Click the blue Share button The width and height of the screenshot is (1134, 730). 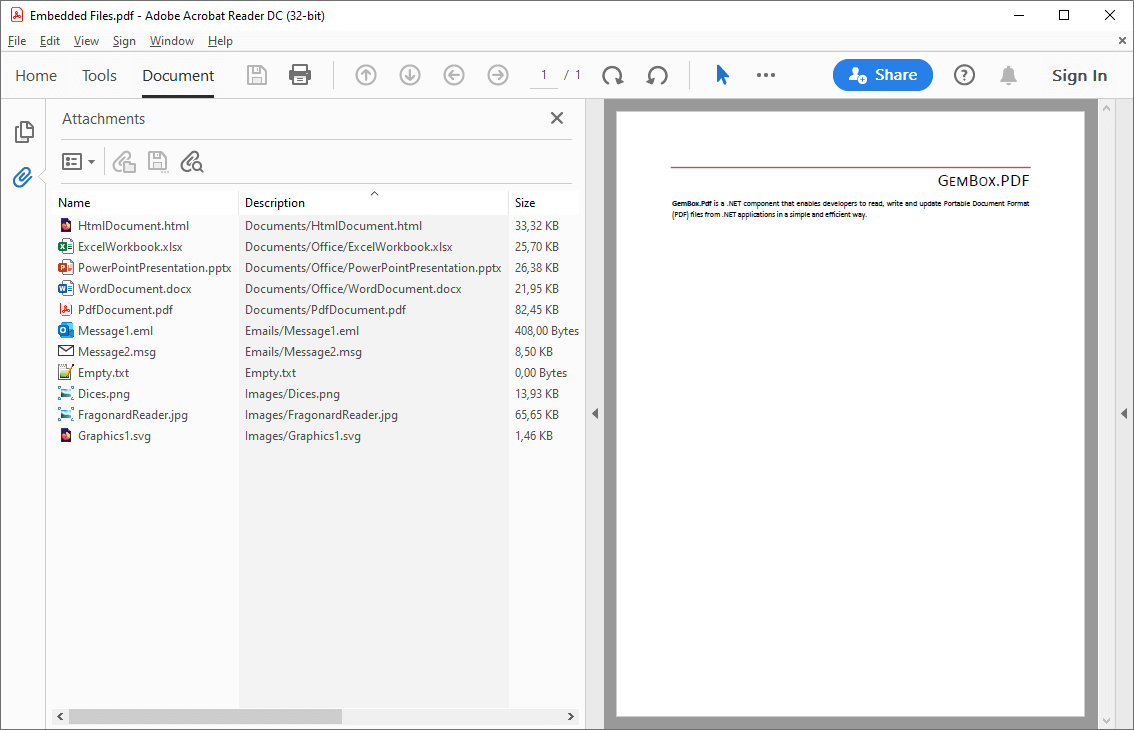click(882, 75)
